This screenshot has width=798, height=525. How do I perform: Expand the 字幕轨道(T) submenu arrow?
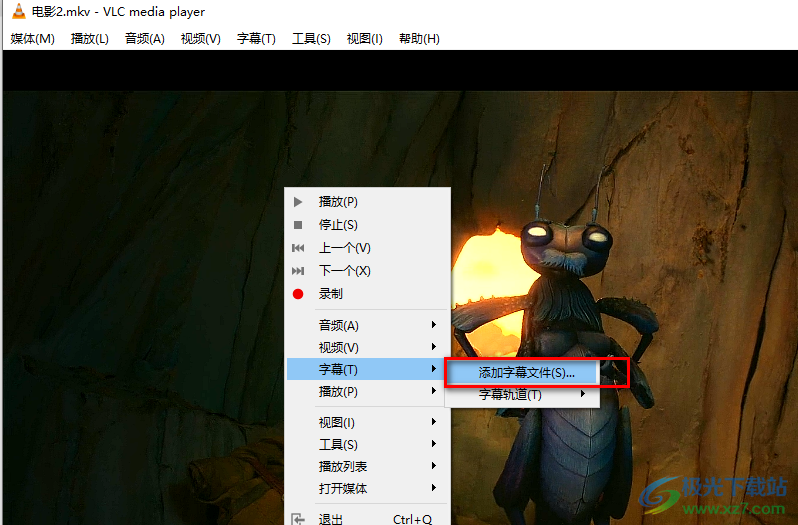pyautogui.click(x=583, y=394)
